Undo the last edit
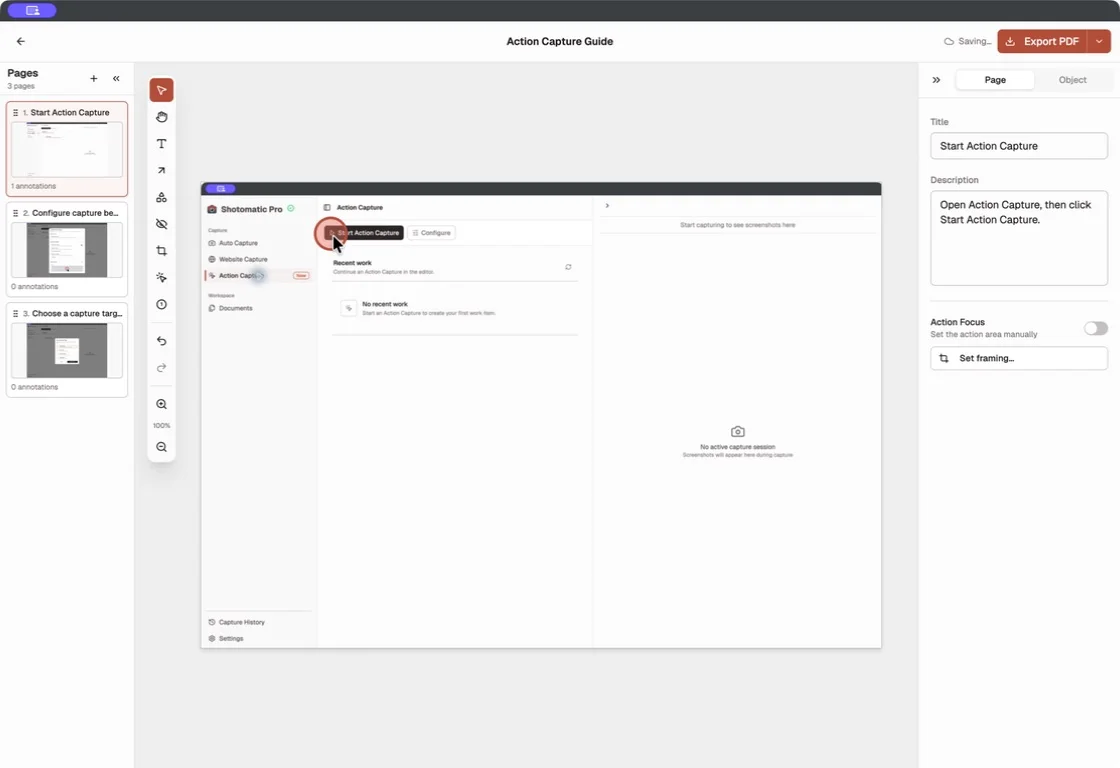The height and width of the screenshot is (768, 1120). pyautogui.click(x=161, y=341)
